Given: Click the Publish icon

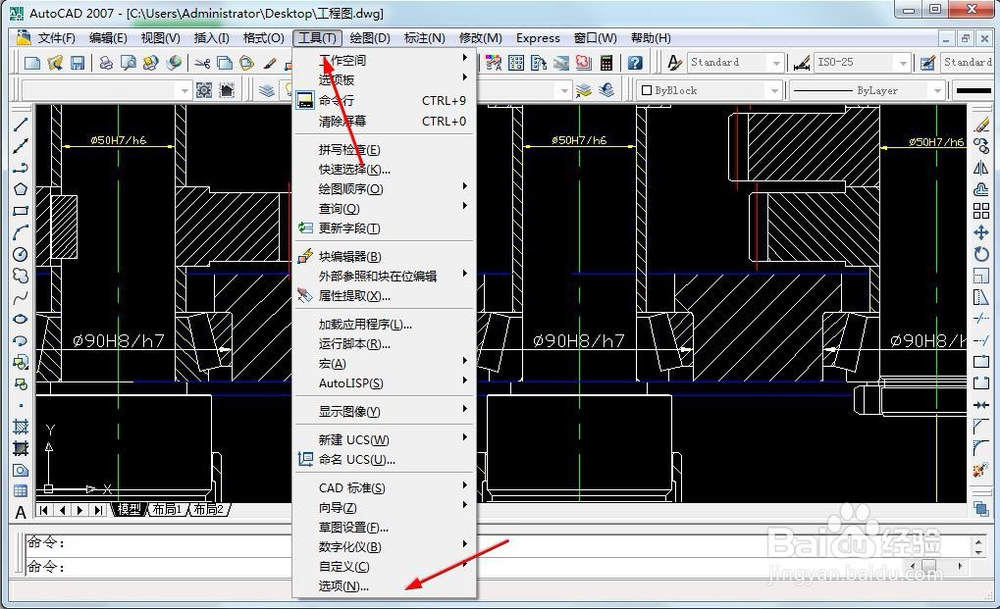Looking at the screenshot, I should point(151,62).
